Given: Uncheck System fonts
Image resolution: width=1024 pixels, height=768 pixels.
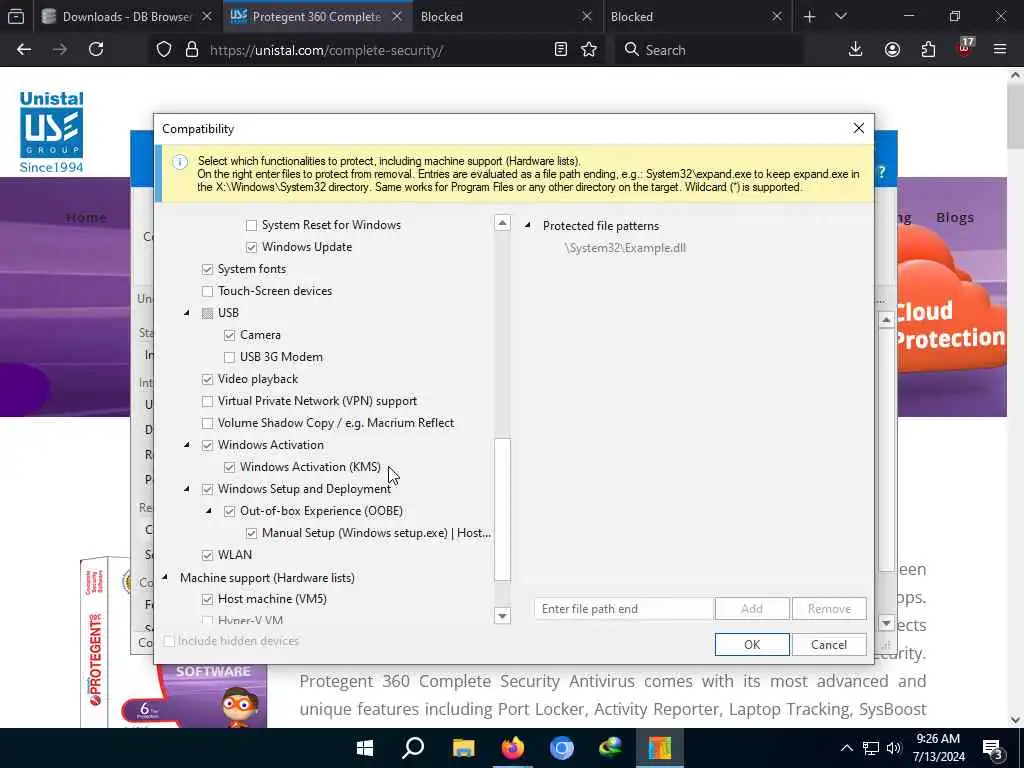Looking at the screenshot, I should (208, 269).
